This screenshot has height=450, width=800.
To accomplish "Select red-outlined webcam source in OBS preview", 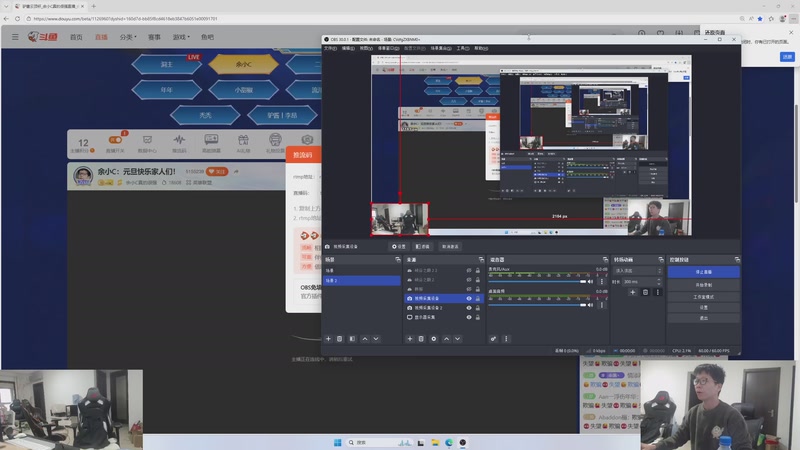I will [x=399, y=219].
